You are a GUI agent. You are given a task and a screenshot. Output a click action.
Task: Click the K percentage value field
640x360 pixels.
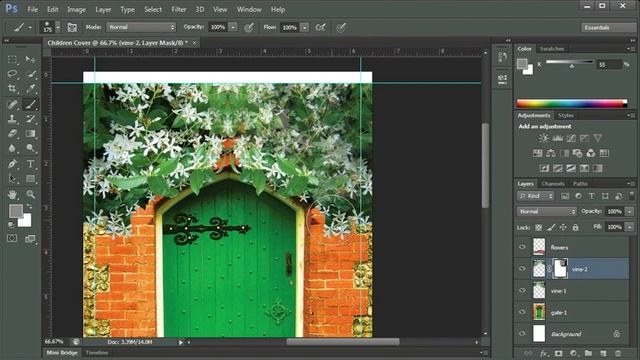609,64
